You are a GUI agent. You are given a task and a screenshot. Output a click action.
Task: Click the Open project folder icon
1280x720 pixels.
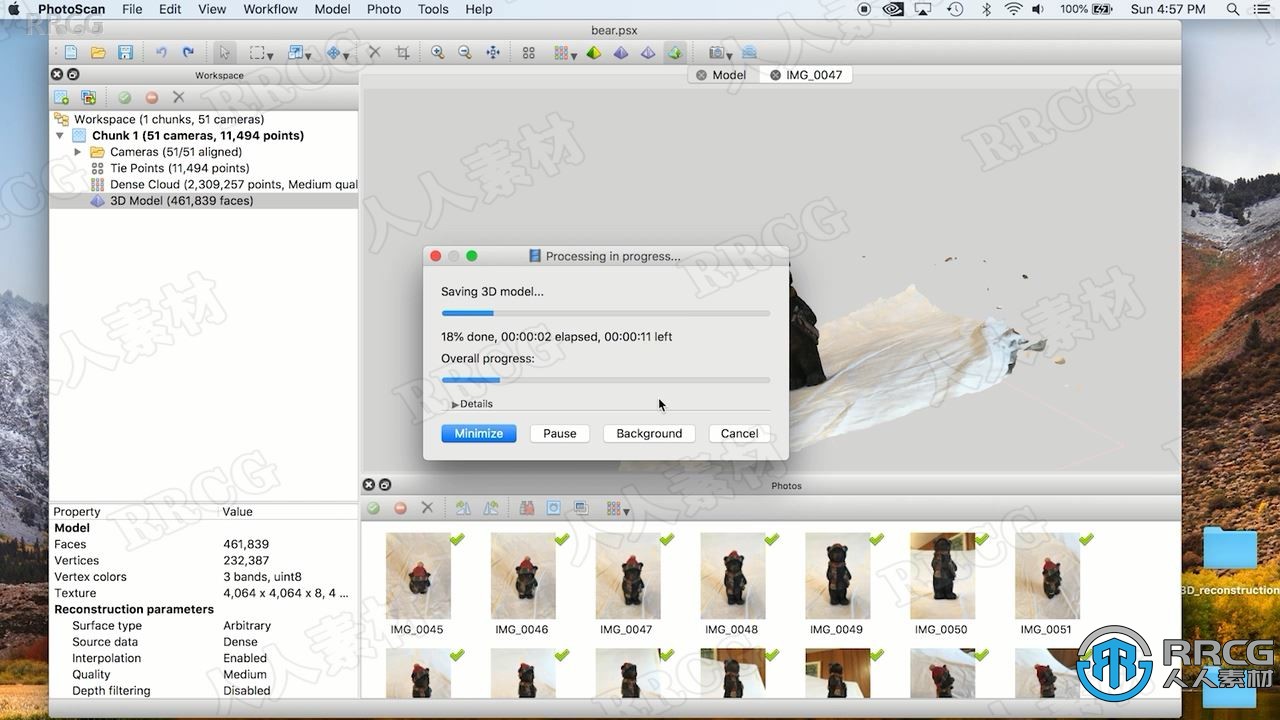point(98,52)
